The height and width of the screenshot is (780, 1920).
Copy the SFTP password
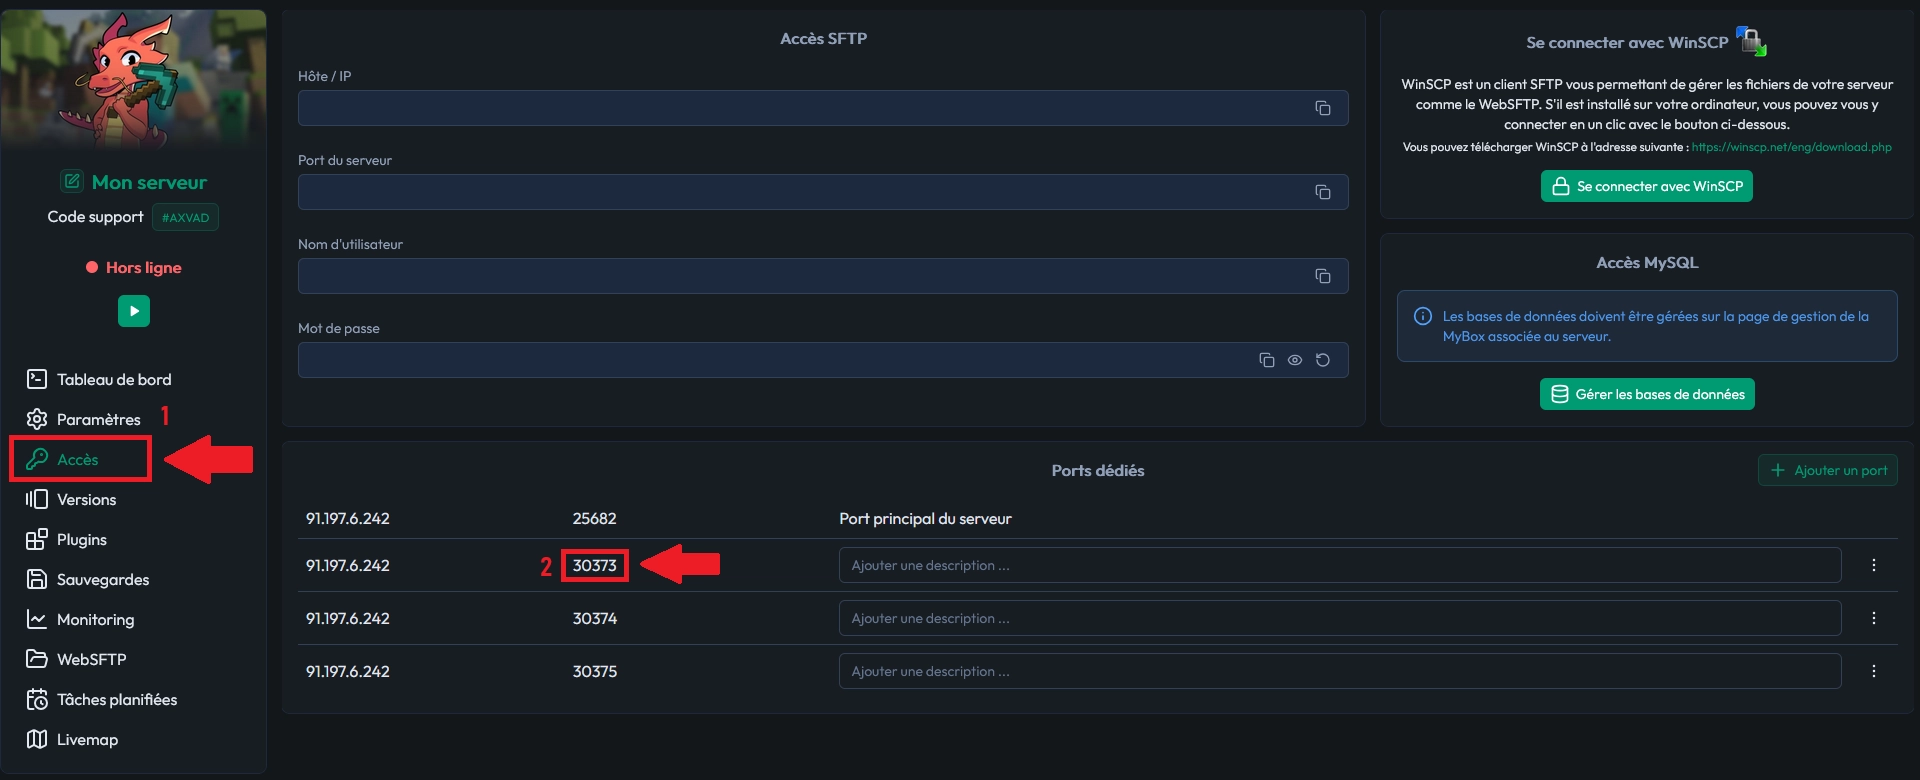click(x=1266, y=360)
